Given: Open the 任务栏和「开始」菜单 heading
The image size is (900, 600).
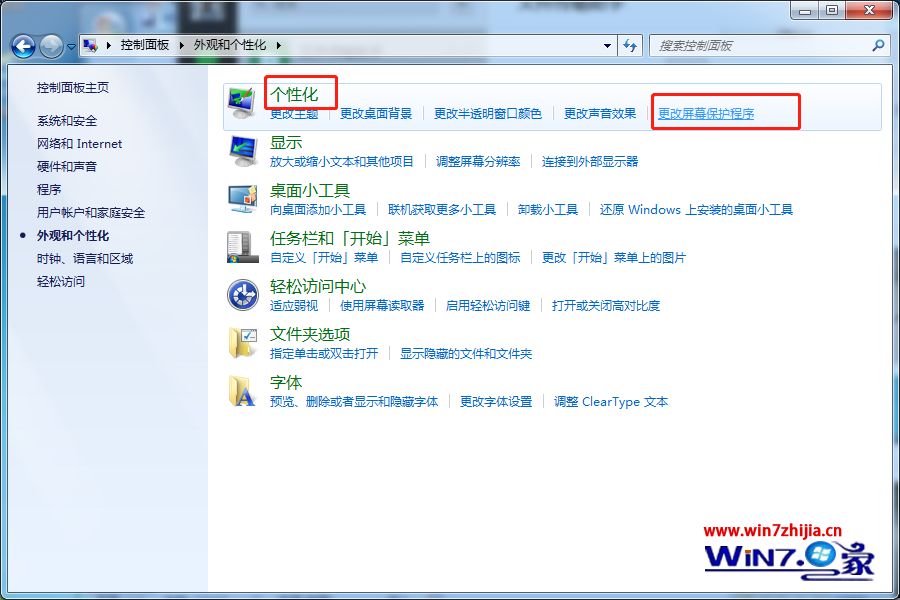Looking at the screenshot, I should pos(350,238).
